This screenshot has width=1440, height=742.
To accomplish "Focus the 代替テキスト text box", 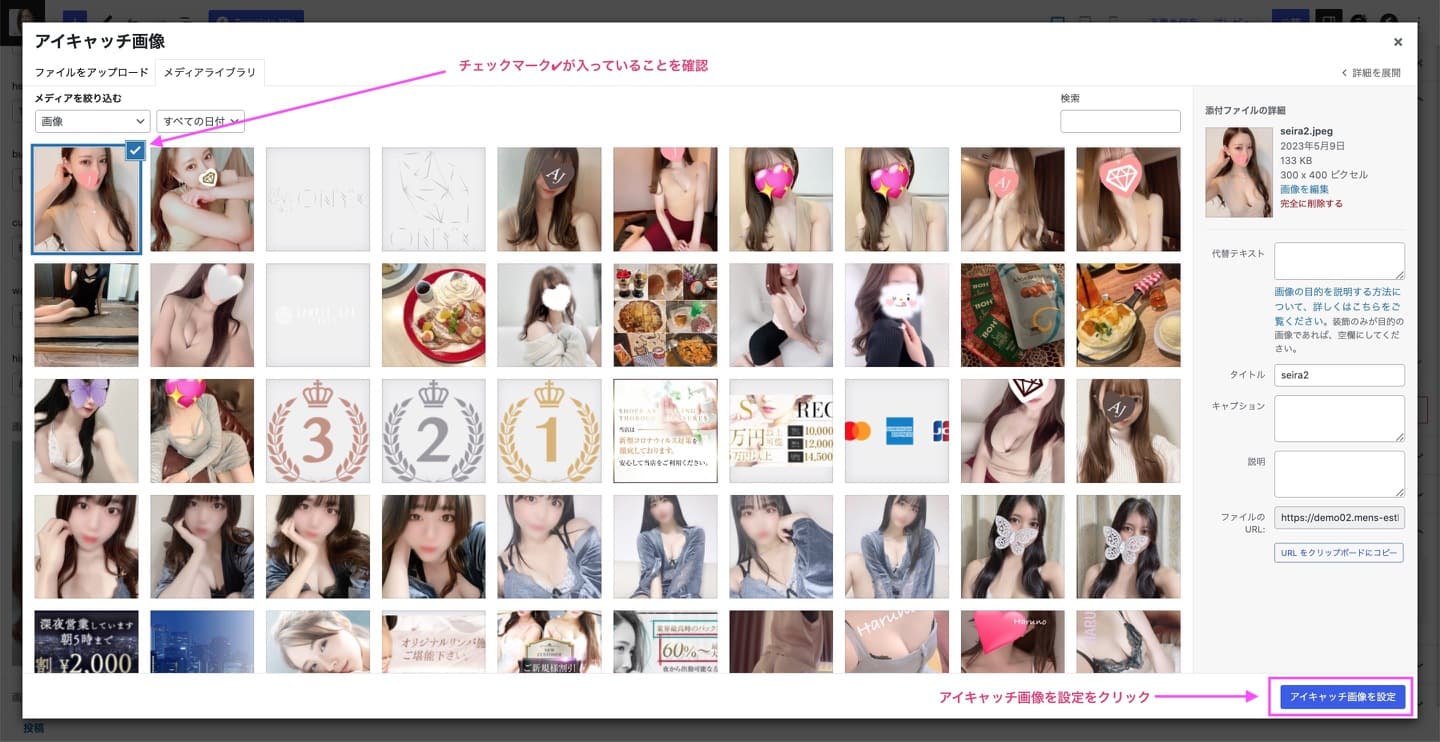I will click(1339, 261).
